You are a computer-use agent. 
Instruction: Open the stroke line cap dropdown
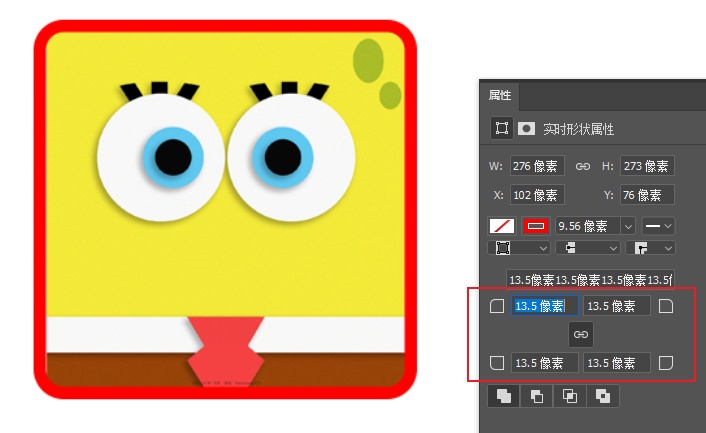pyautogui.click(x=588, y=248)
